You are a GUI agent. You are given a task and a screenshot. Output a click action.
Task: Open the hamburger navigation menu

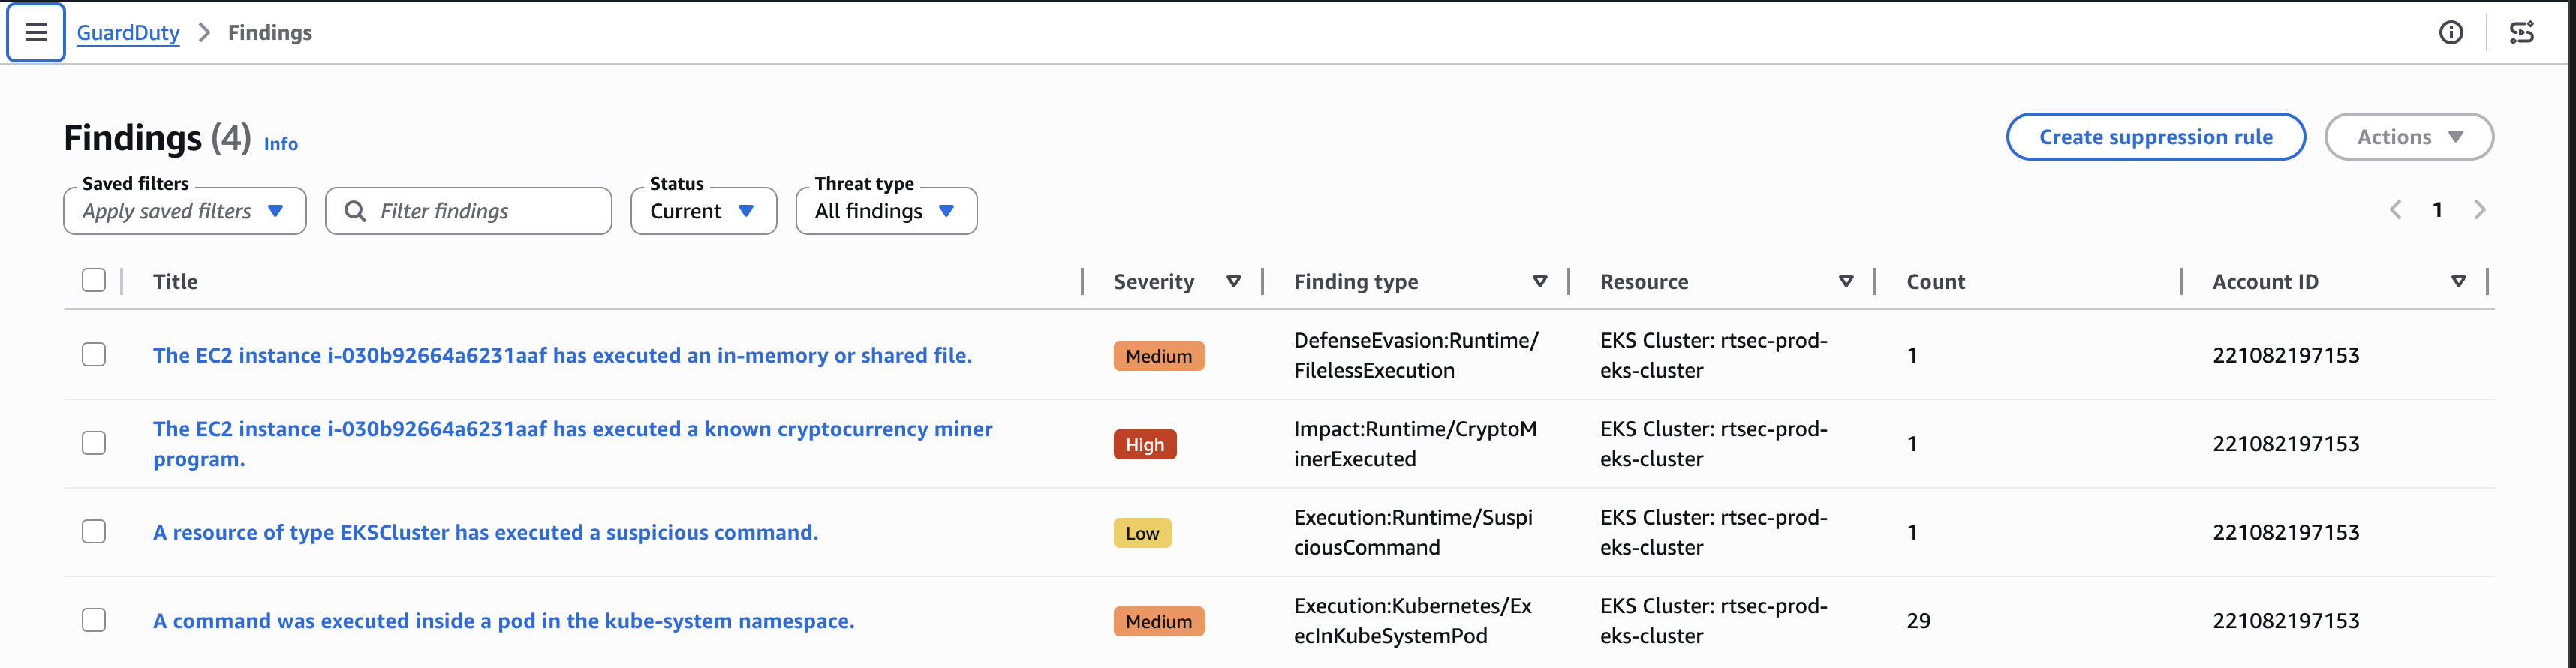[36, 32]
